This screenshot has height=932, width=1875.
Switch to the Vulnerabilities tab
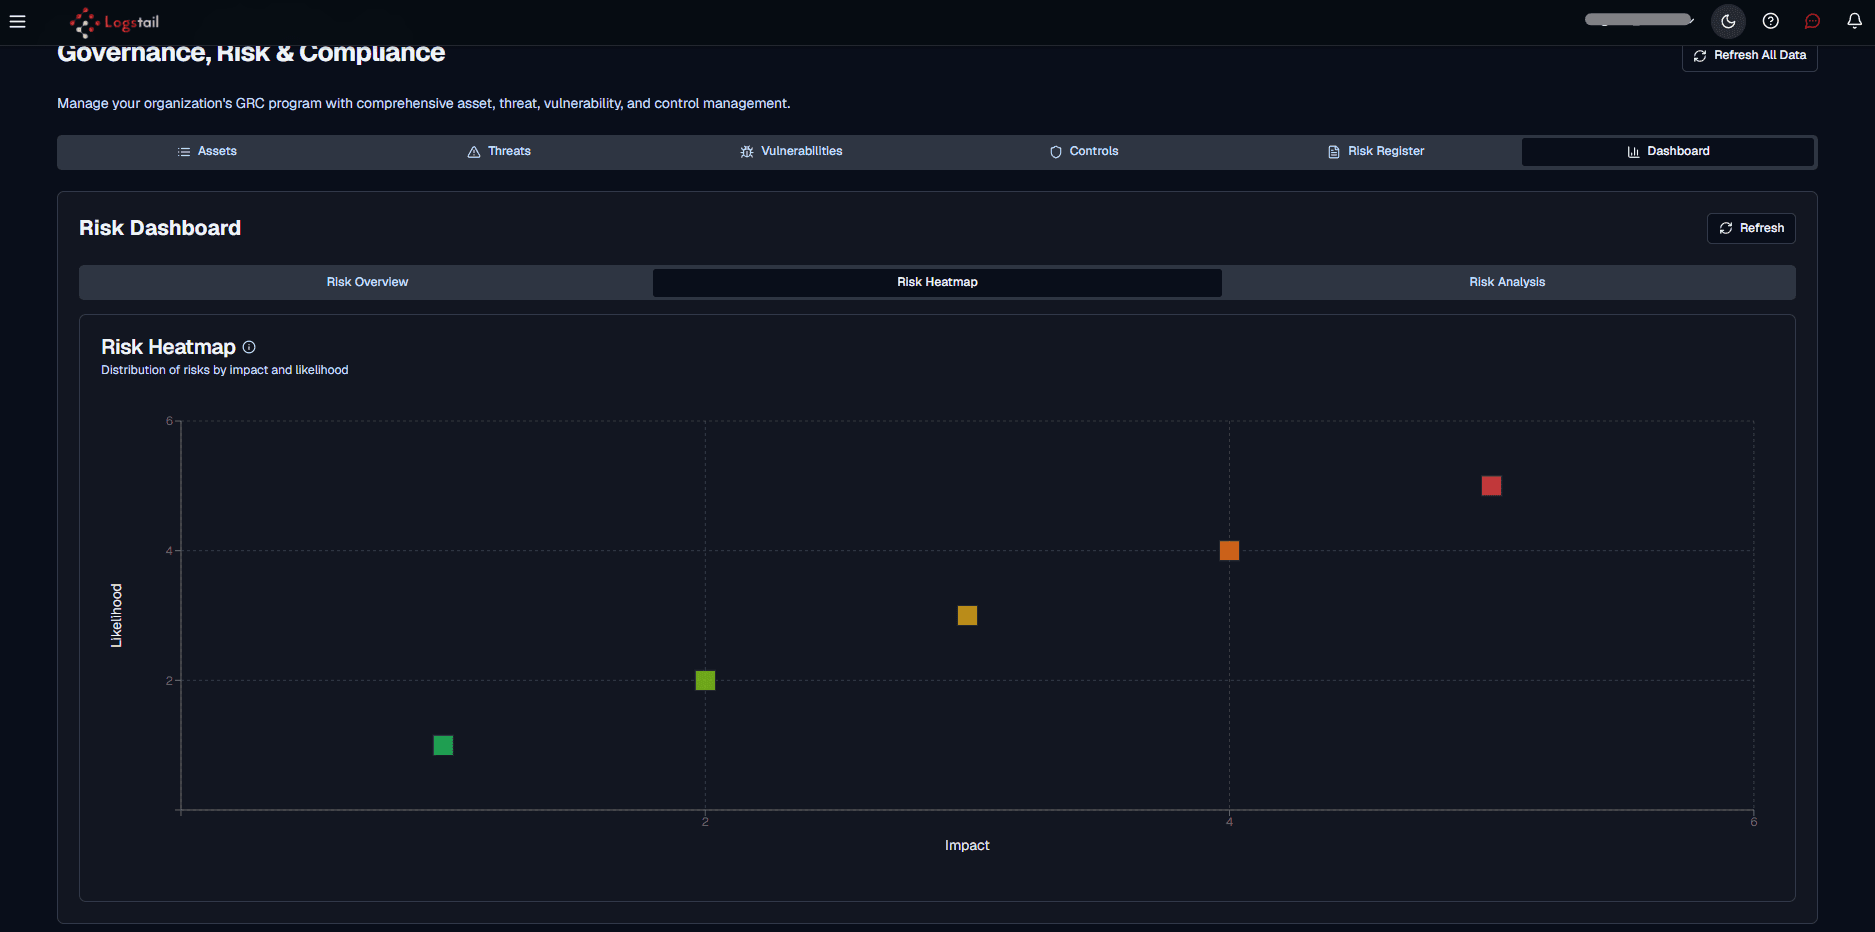coord(791,151)
